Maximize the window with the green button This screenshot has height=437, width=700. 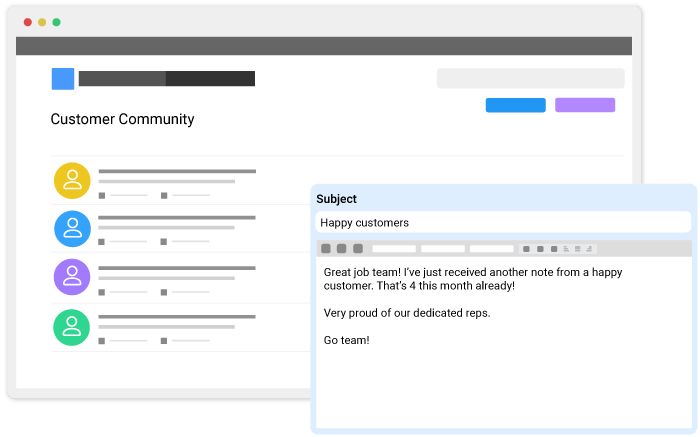tap(56, 22)
